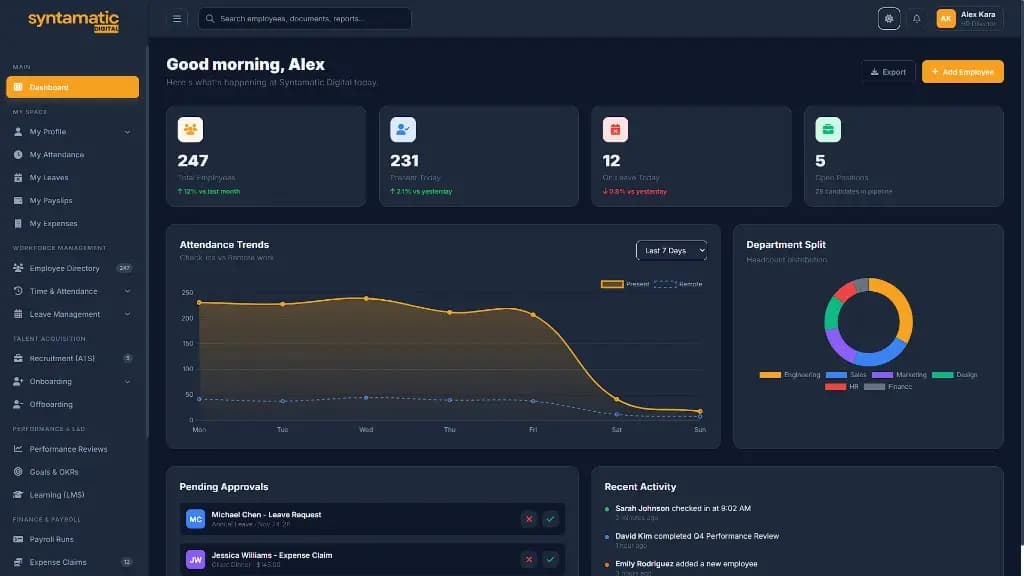
Task: Toggle Design in Department Split legend
Action: [955, 375]
